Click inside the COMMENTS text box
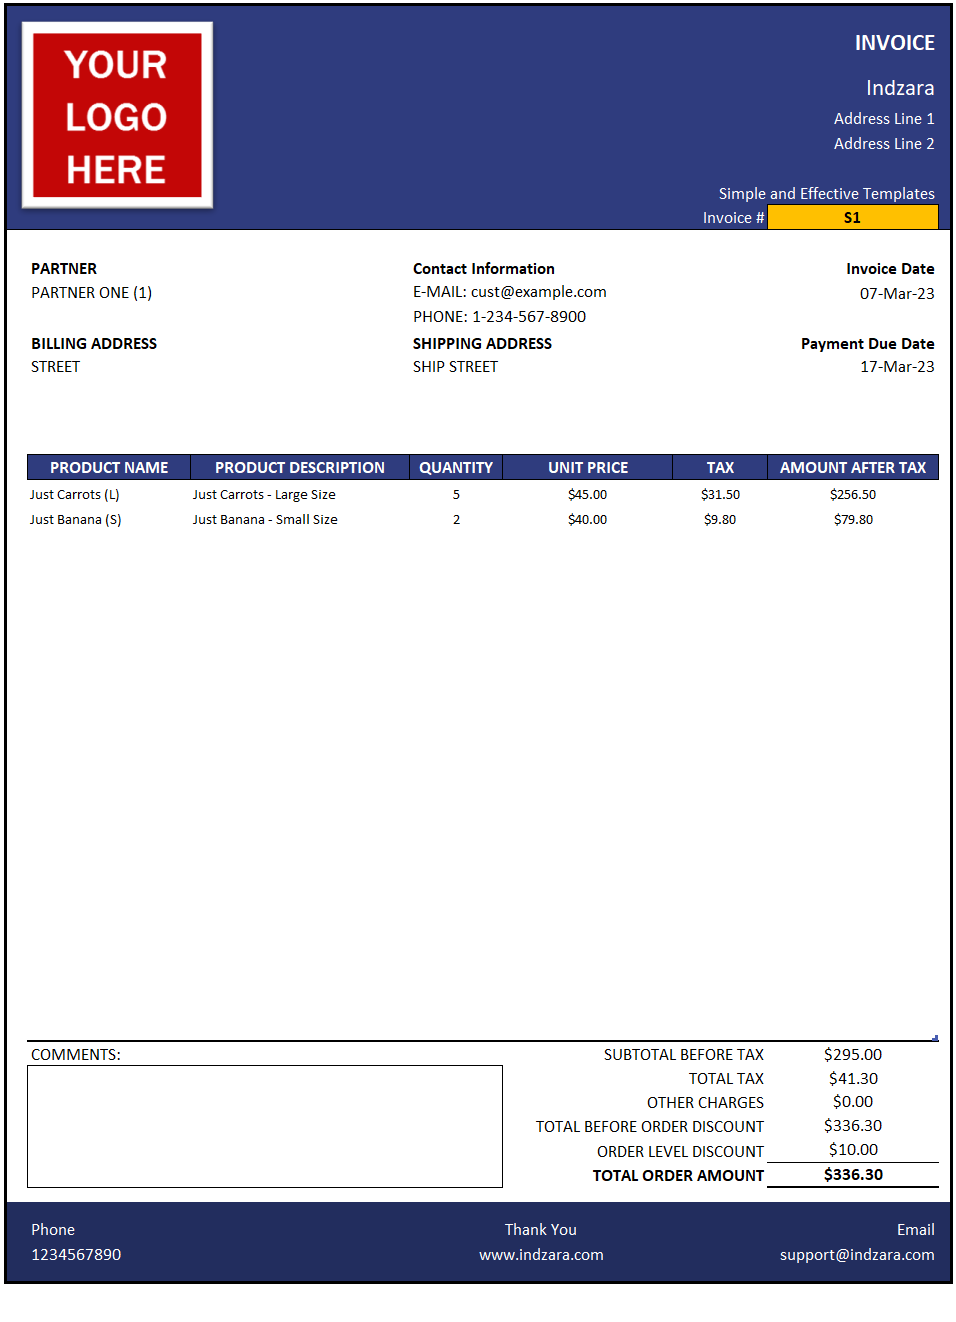 (x=265, y=1126)
